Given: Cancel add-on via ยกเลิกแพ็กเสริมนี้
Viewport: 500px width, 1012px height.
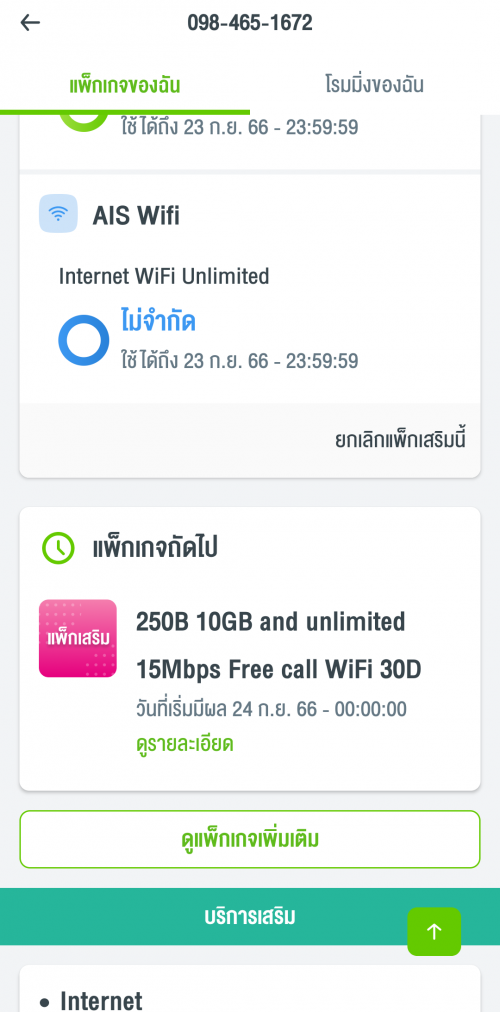Looking at the screenshot, I should pos(400,440).
